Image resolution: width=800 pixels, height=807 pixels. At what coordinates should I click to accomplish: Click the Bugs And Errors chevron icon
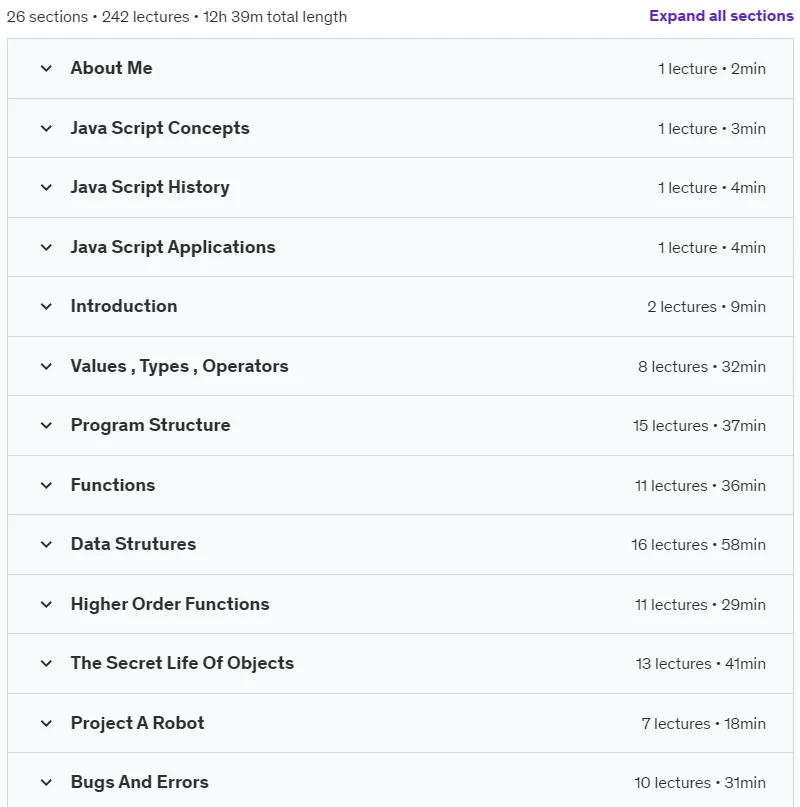pos(46,782)
